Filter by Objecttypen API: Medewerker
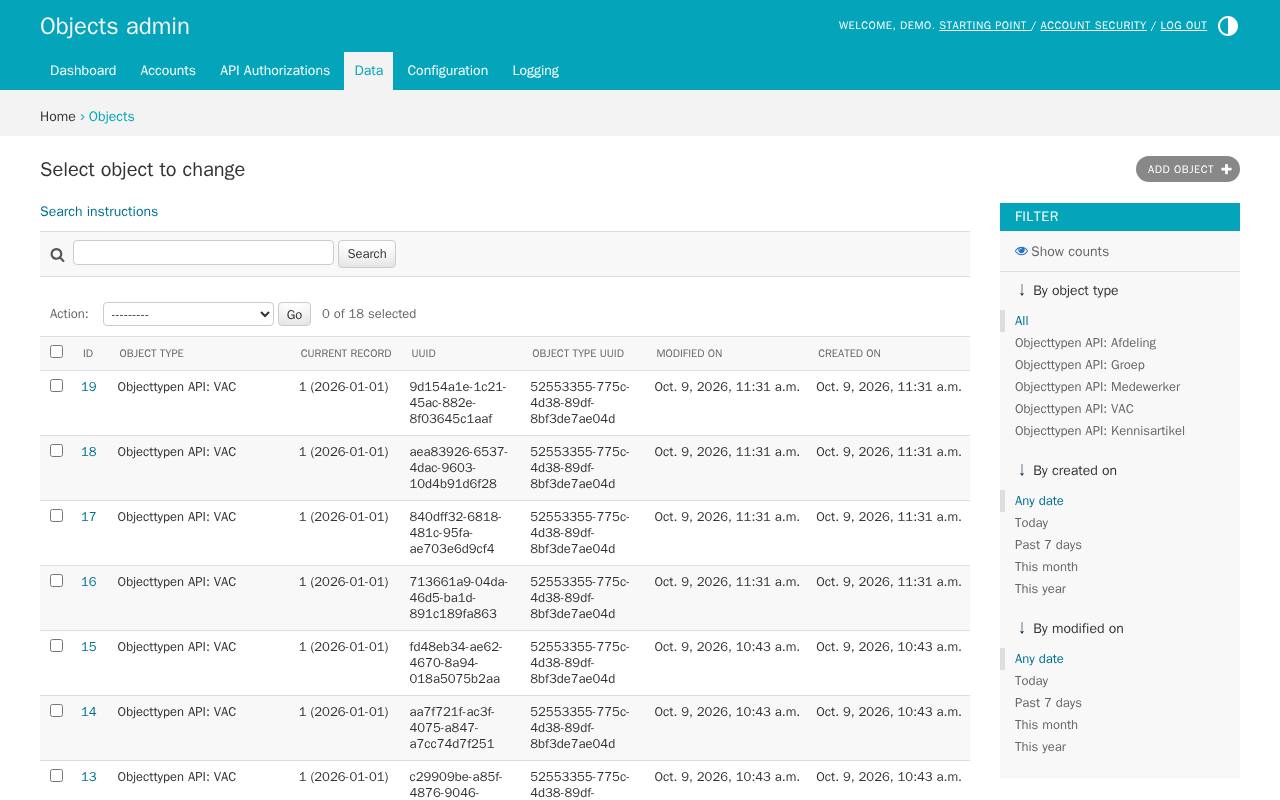 click(1097, 387)
